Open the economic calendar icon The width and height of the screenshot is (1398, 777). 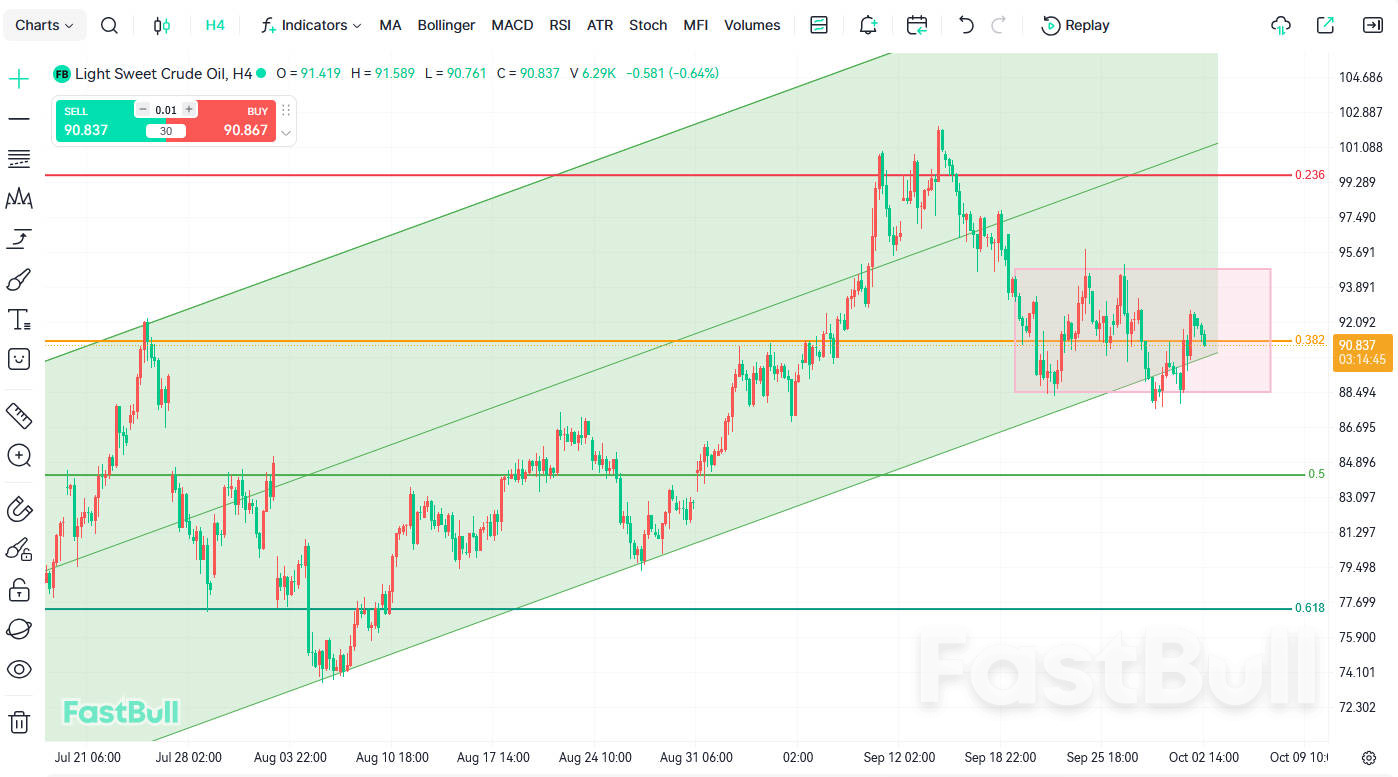tap(917, 25)
